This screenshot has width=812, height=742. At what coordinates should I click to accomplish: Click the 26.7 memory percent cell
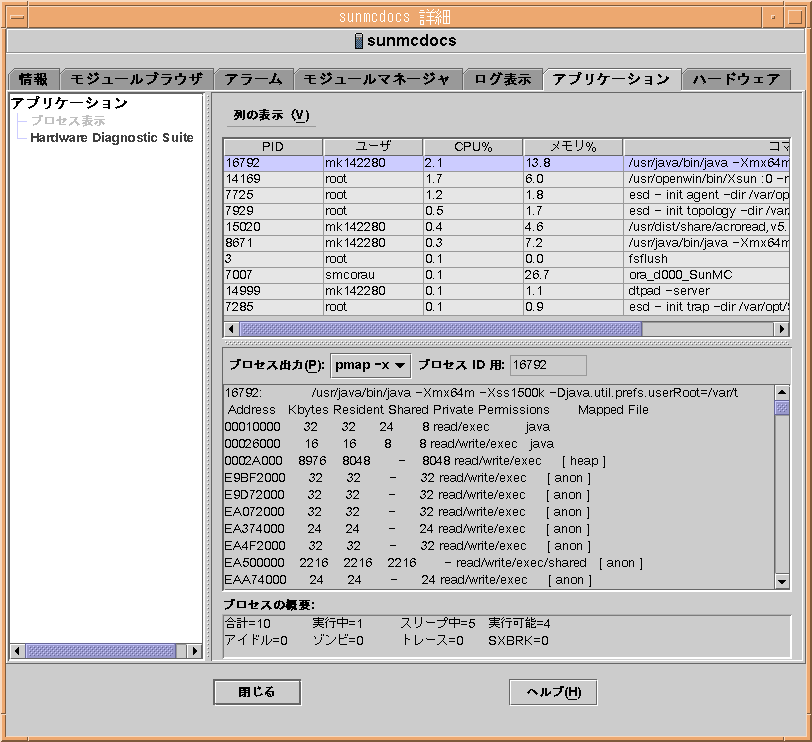[x=573, y=275]
